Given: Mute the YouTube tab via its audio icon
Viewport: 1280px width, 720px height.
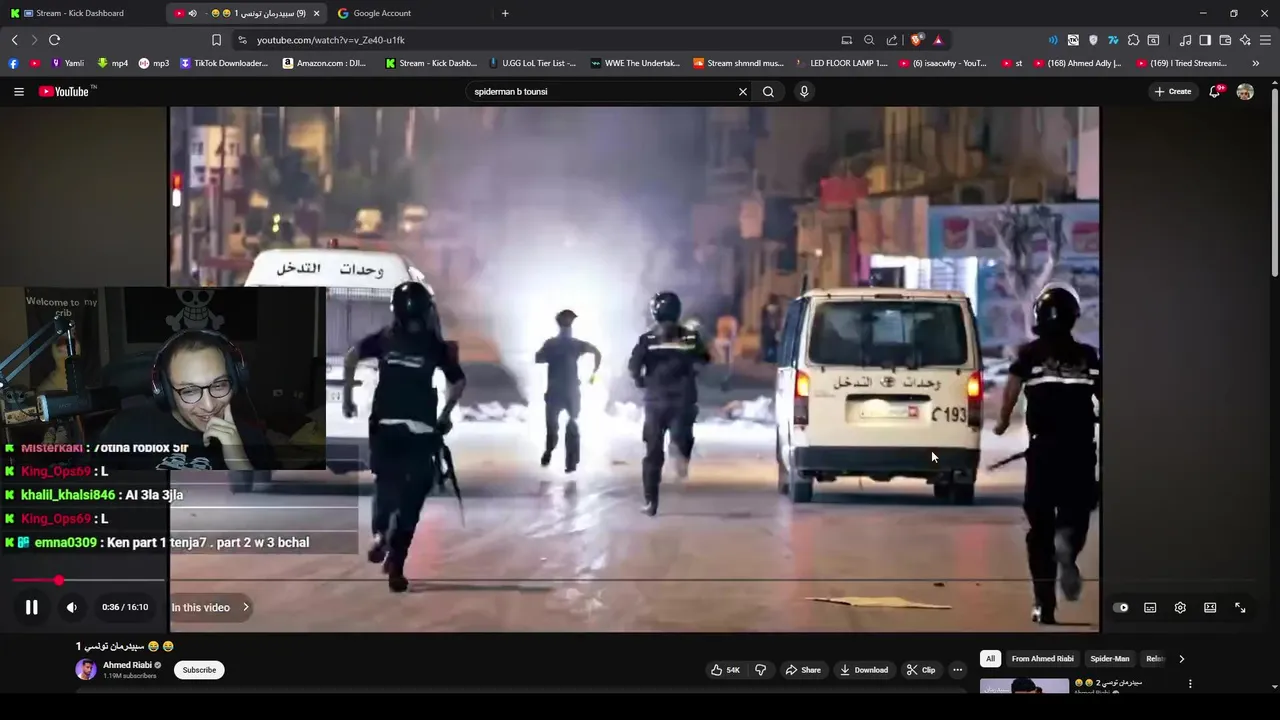Looking at the screenshot, I should click(192, 13).
